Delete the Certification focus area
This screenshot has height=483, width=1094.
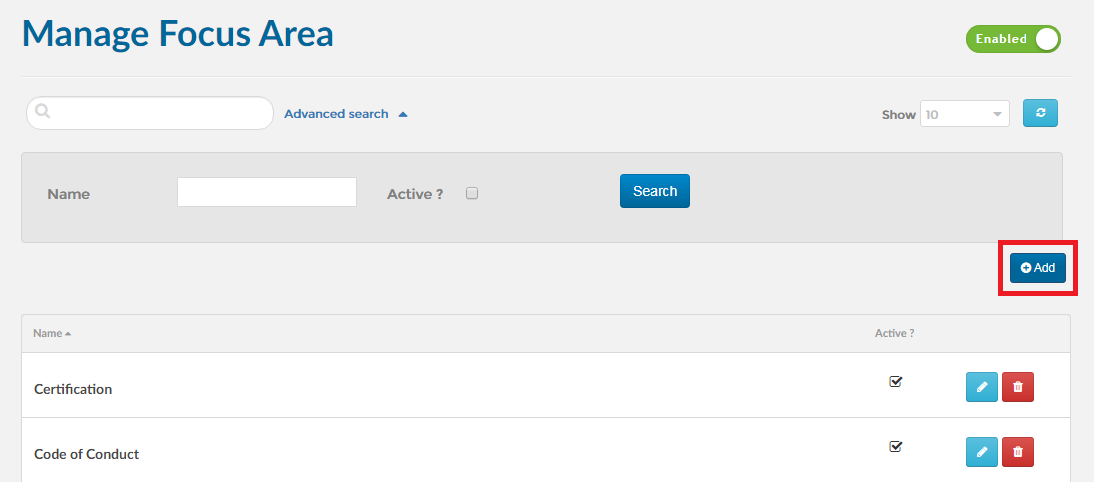coord(1018,387)
